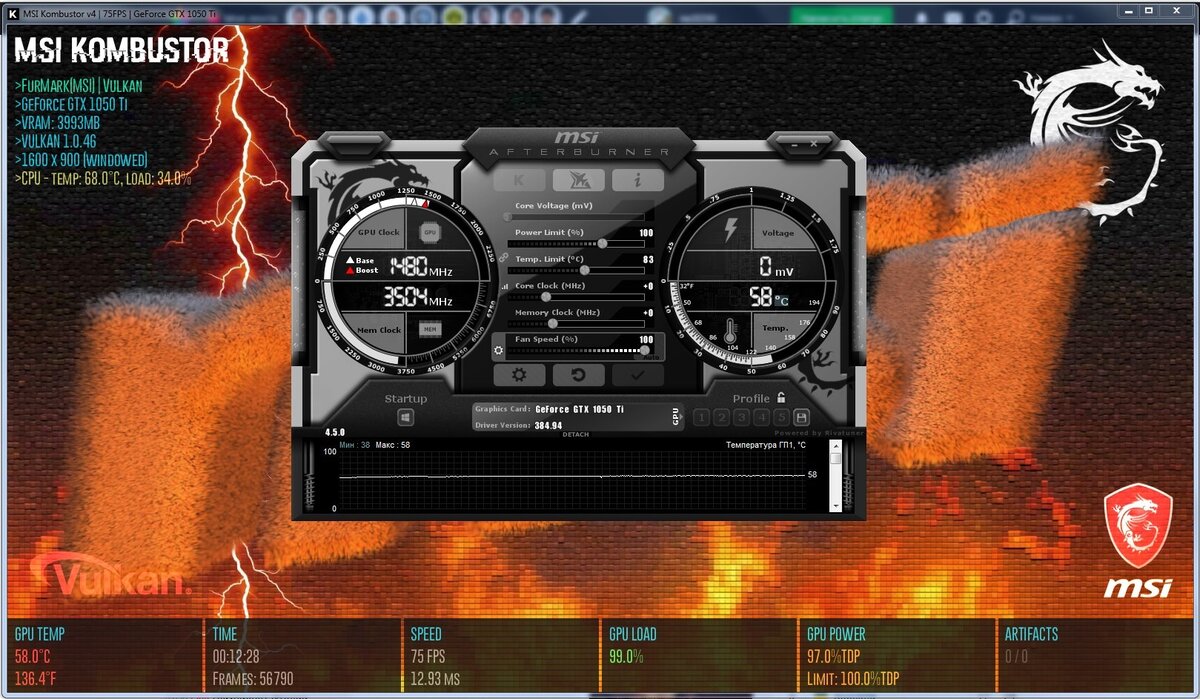Open Afterburner settings gear button

519,375
